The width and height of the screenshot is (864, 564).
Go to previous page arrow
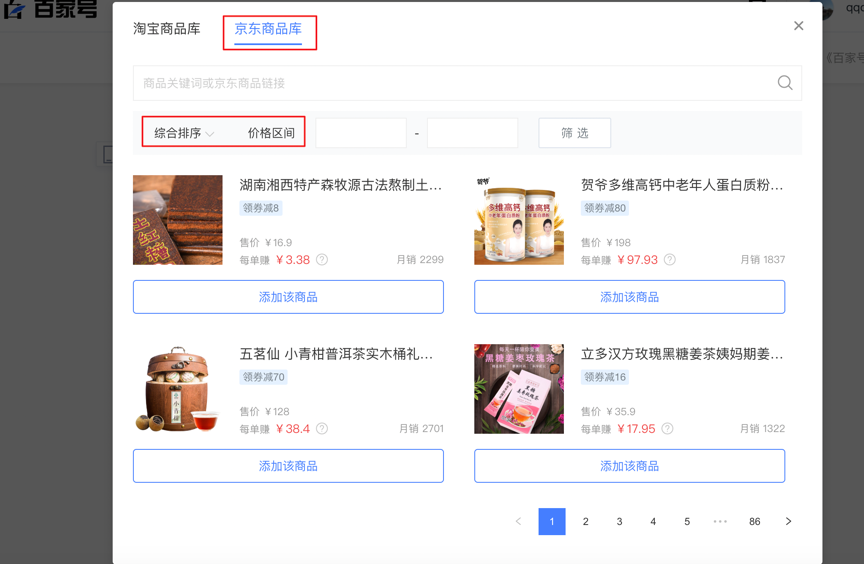tap(518, 521)
